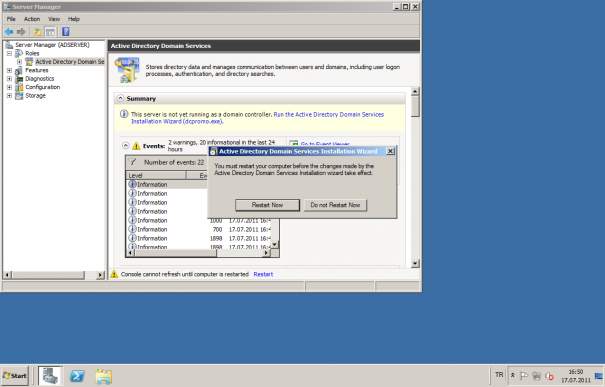Maximize the Server Manager window

[406, 7]
